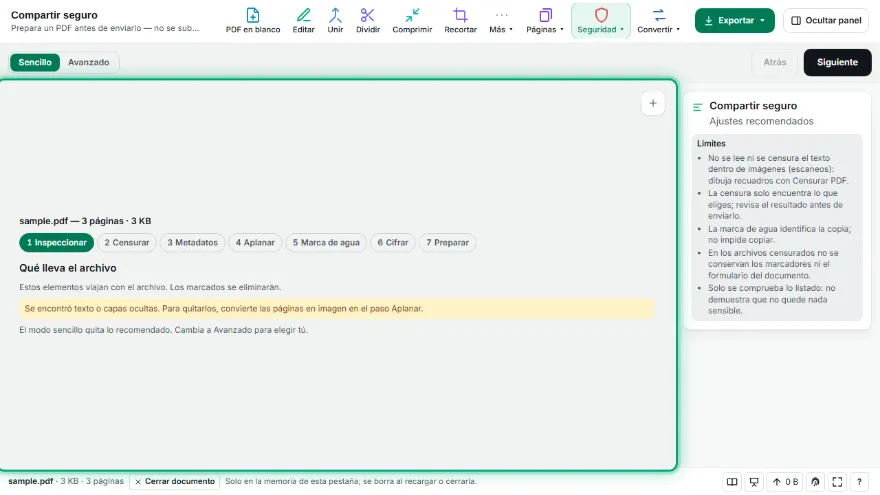Click 'Ajustes recomendados' subtitle
This screenshot has width=880, height=495.
761,121
